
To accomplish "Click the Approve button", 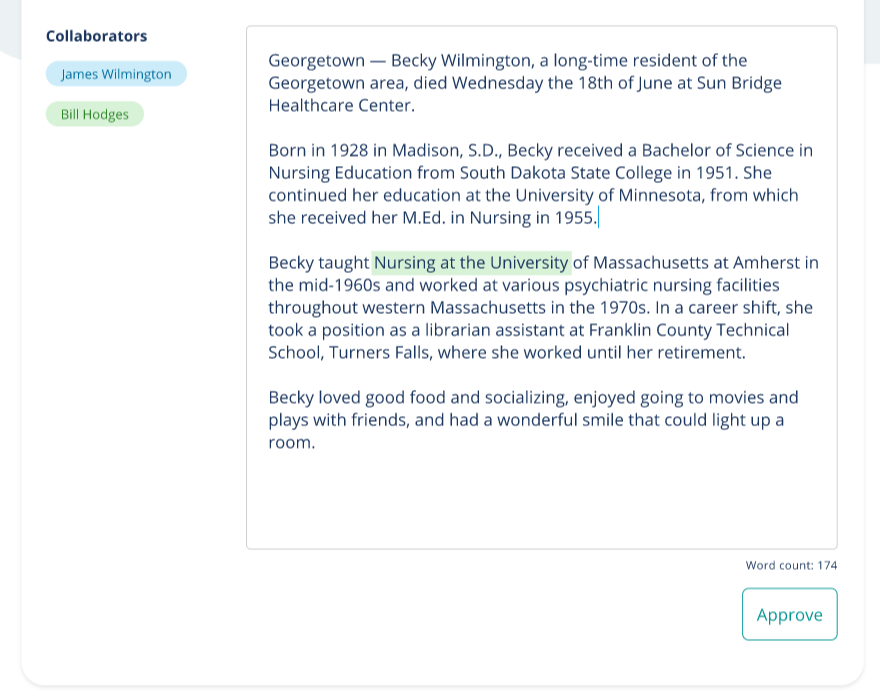I will (790, 614).
